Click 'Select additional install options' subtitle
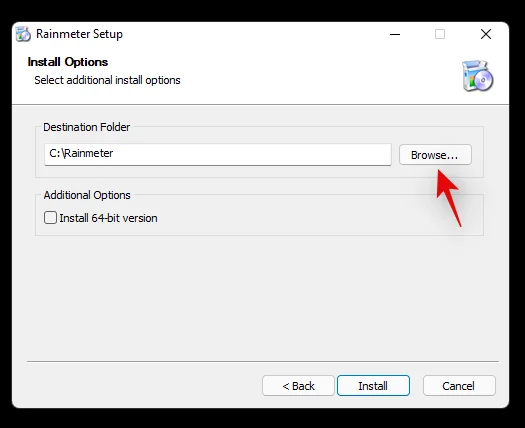Image resolution: width=525 pixels, height=428 pixels. [107, 80]
